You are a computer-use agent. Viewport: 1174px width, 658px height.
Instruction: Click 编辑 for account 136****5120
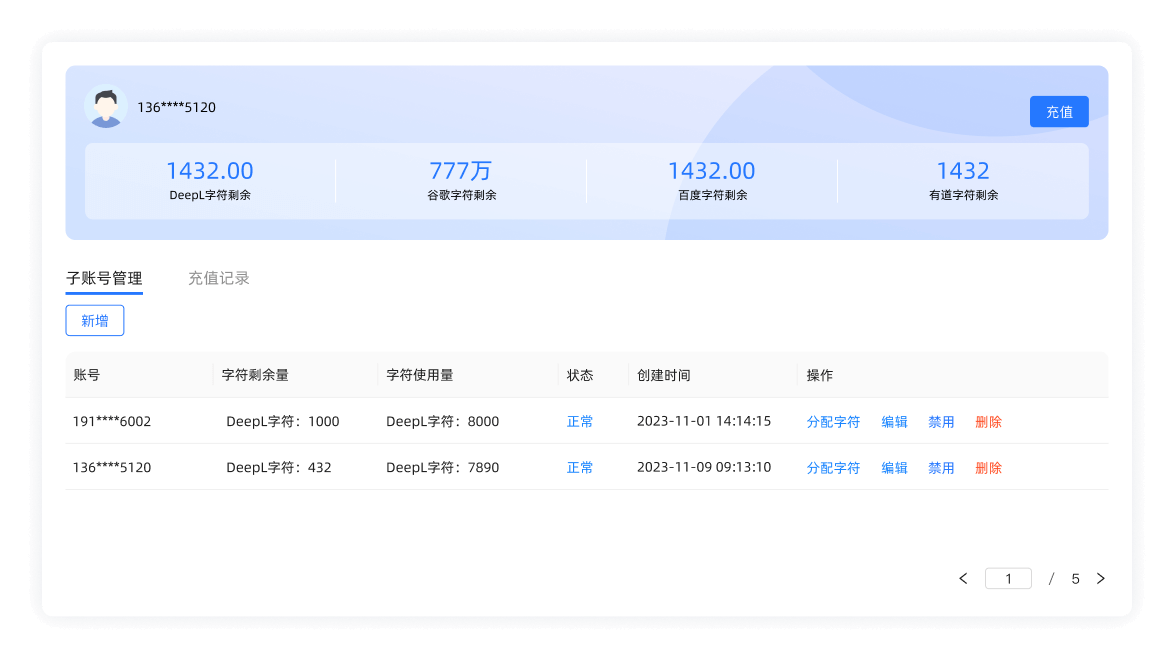point(894,467)
